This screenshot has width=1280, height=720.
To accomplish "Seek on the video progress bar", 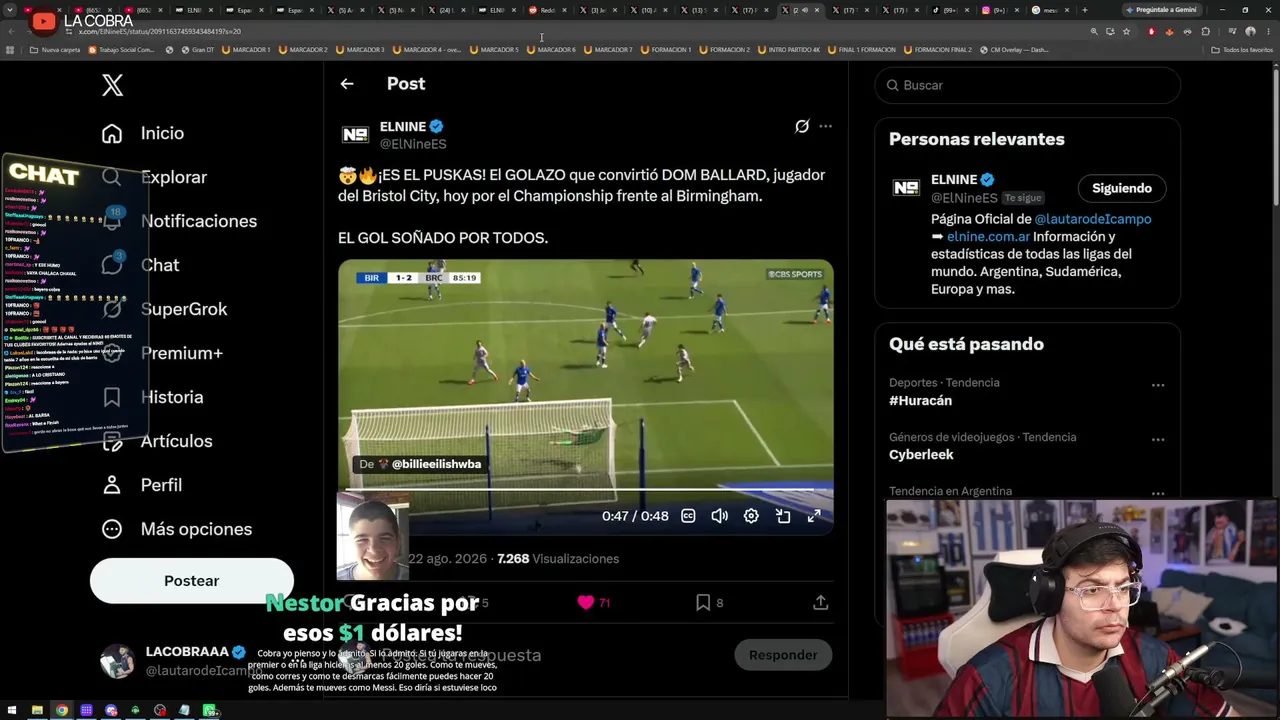I will (586, 490).
